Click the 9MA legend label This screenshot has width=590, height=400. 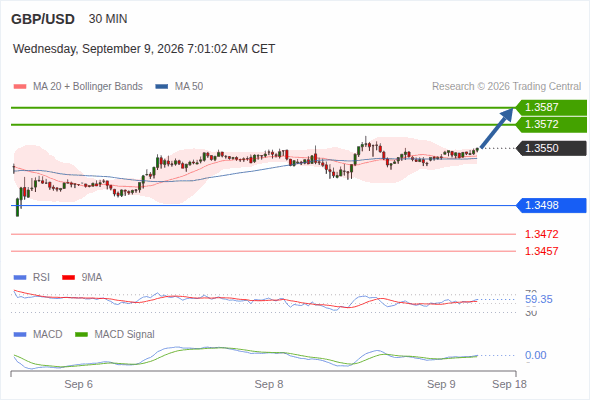click(92, 278)
